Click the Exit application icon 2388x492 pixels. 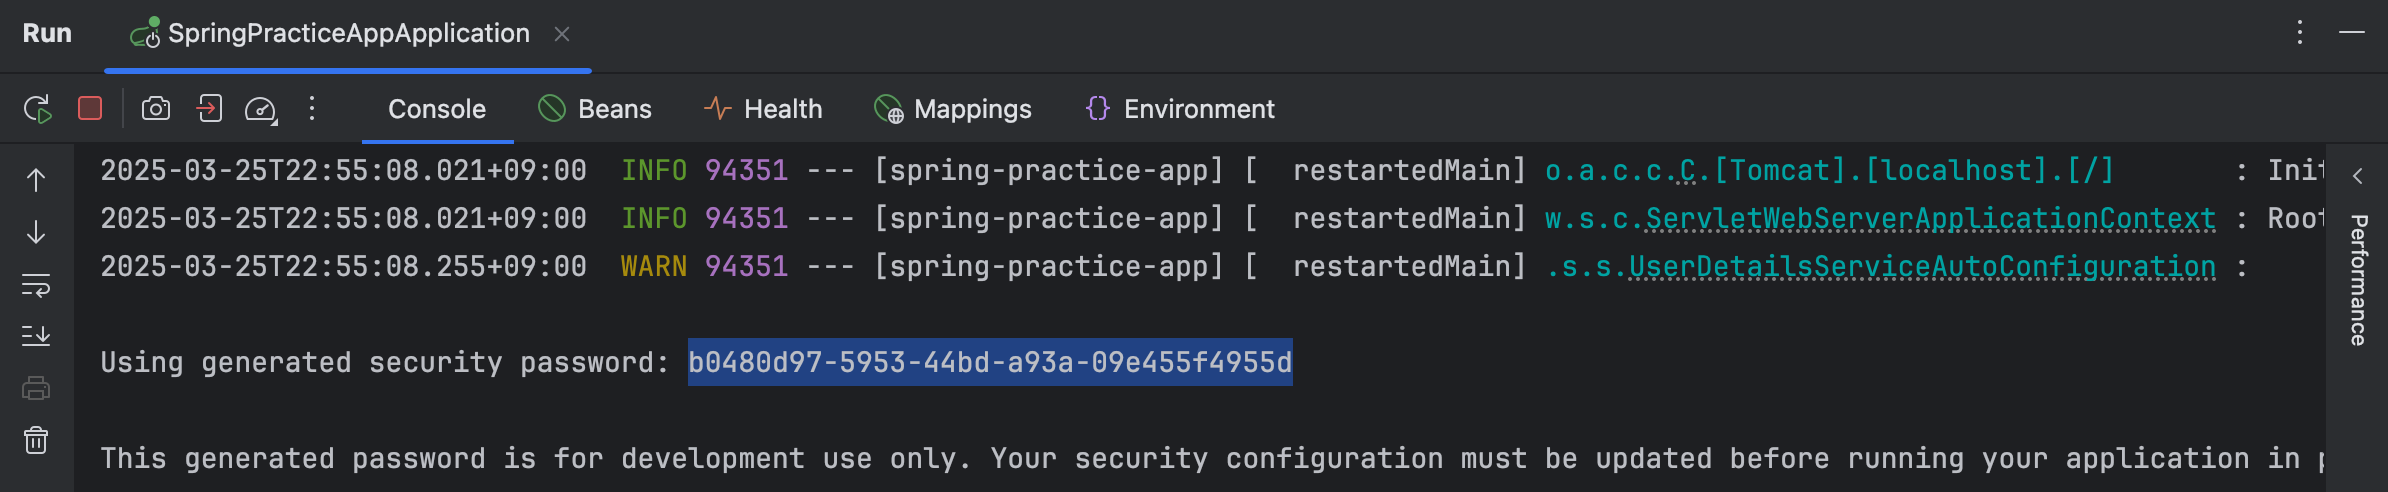point(209,108)
